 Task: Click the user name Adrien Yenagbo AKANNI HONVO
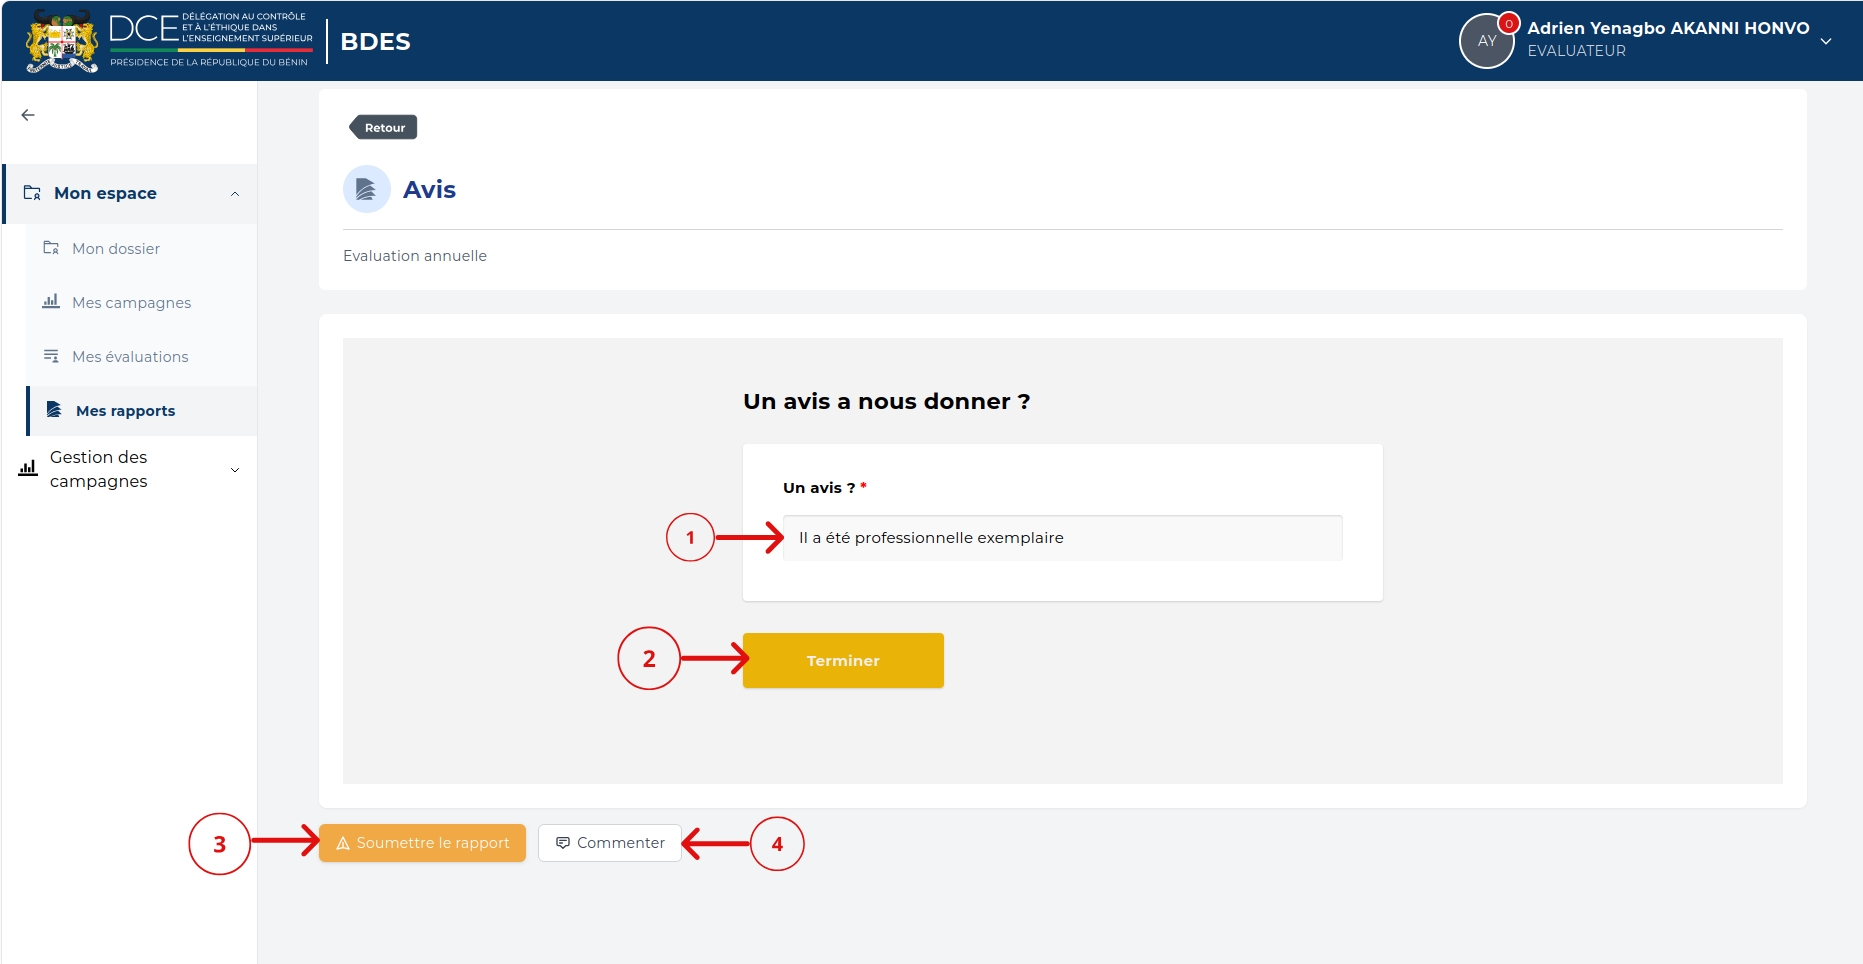pos(1668,28)
